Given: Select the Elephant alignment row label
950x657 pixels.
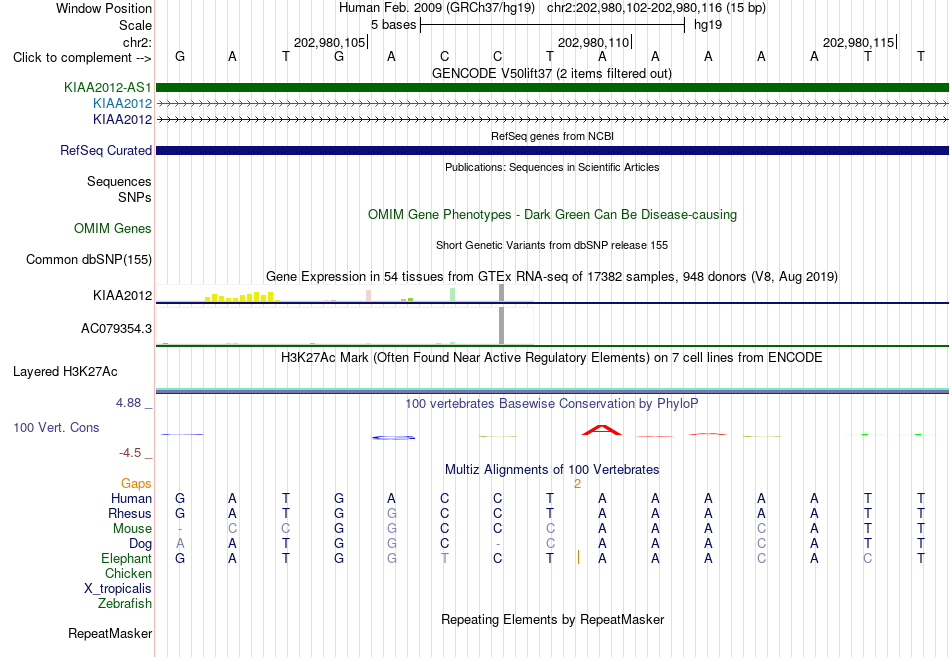Looking at the screenshot, I should coord(127,558).
